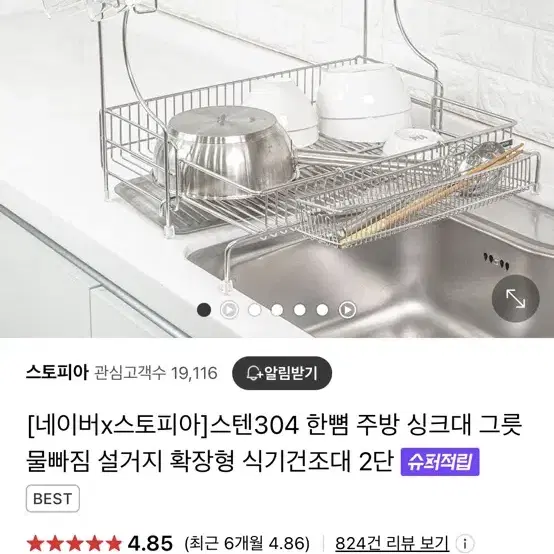The height and width of the screenshot is (554, 554).
Task: Tap the 슈퍼적립 purple badge
Action: click(x=440, y=462)
